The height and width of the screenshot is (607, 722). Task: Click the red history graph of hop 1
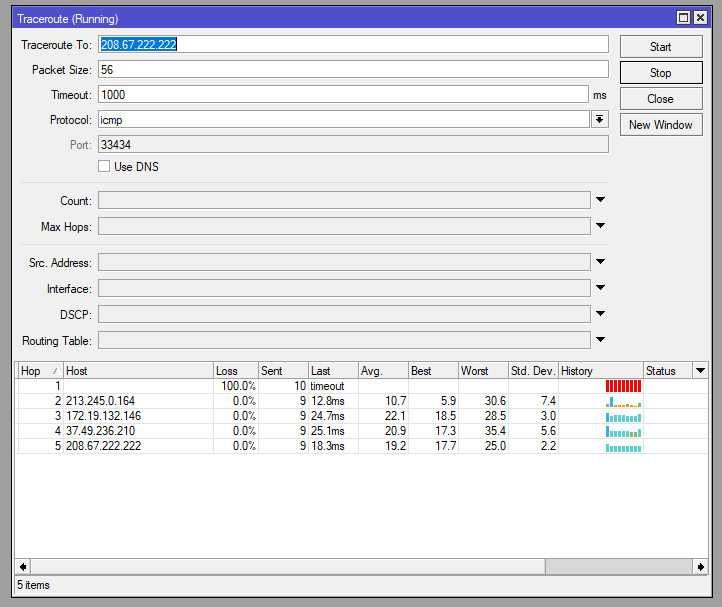[x=623, y=386]
